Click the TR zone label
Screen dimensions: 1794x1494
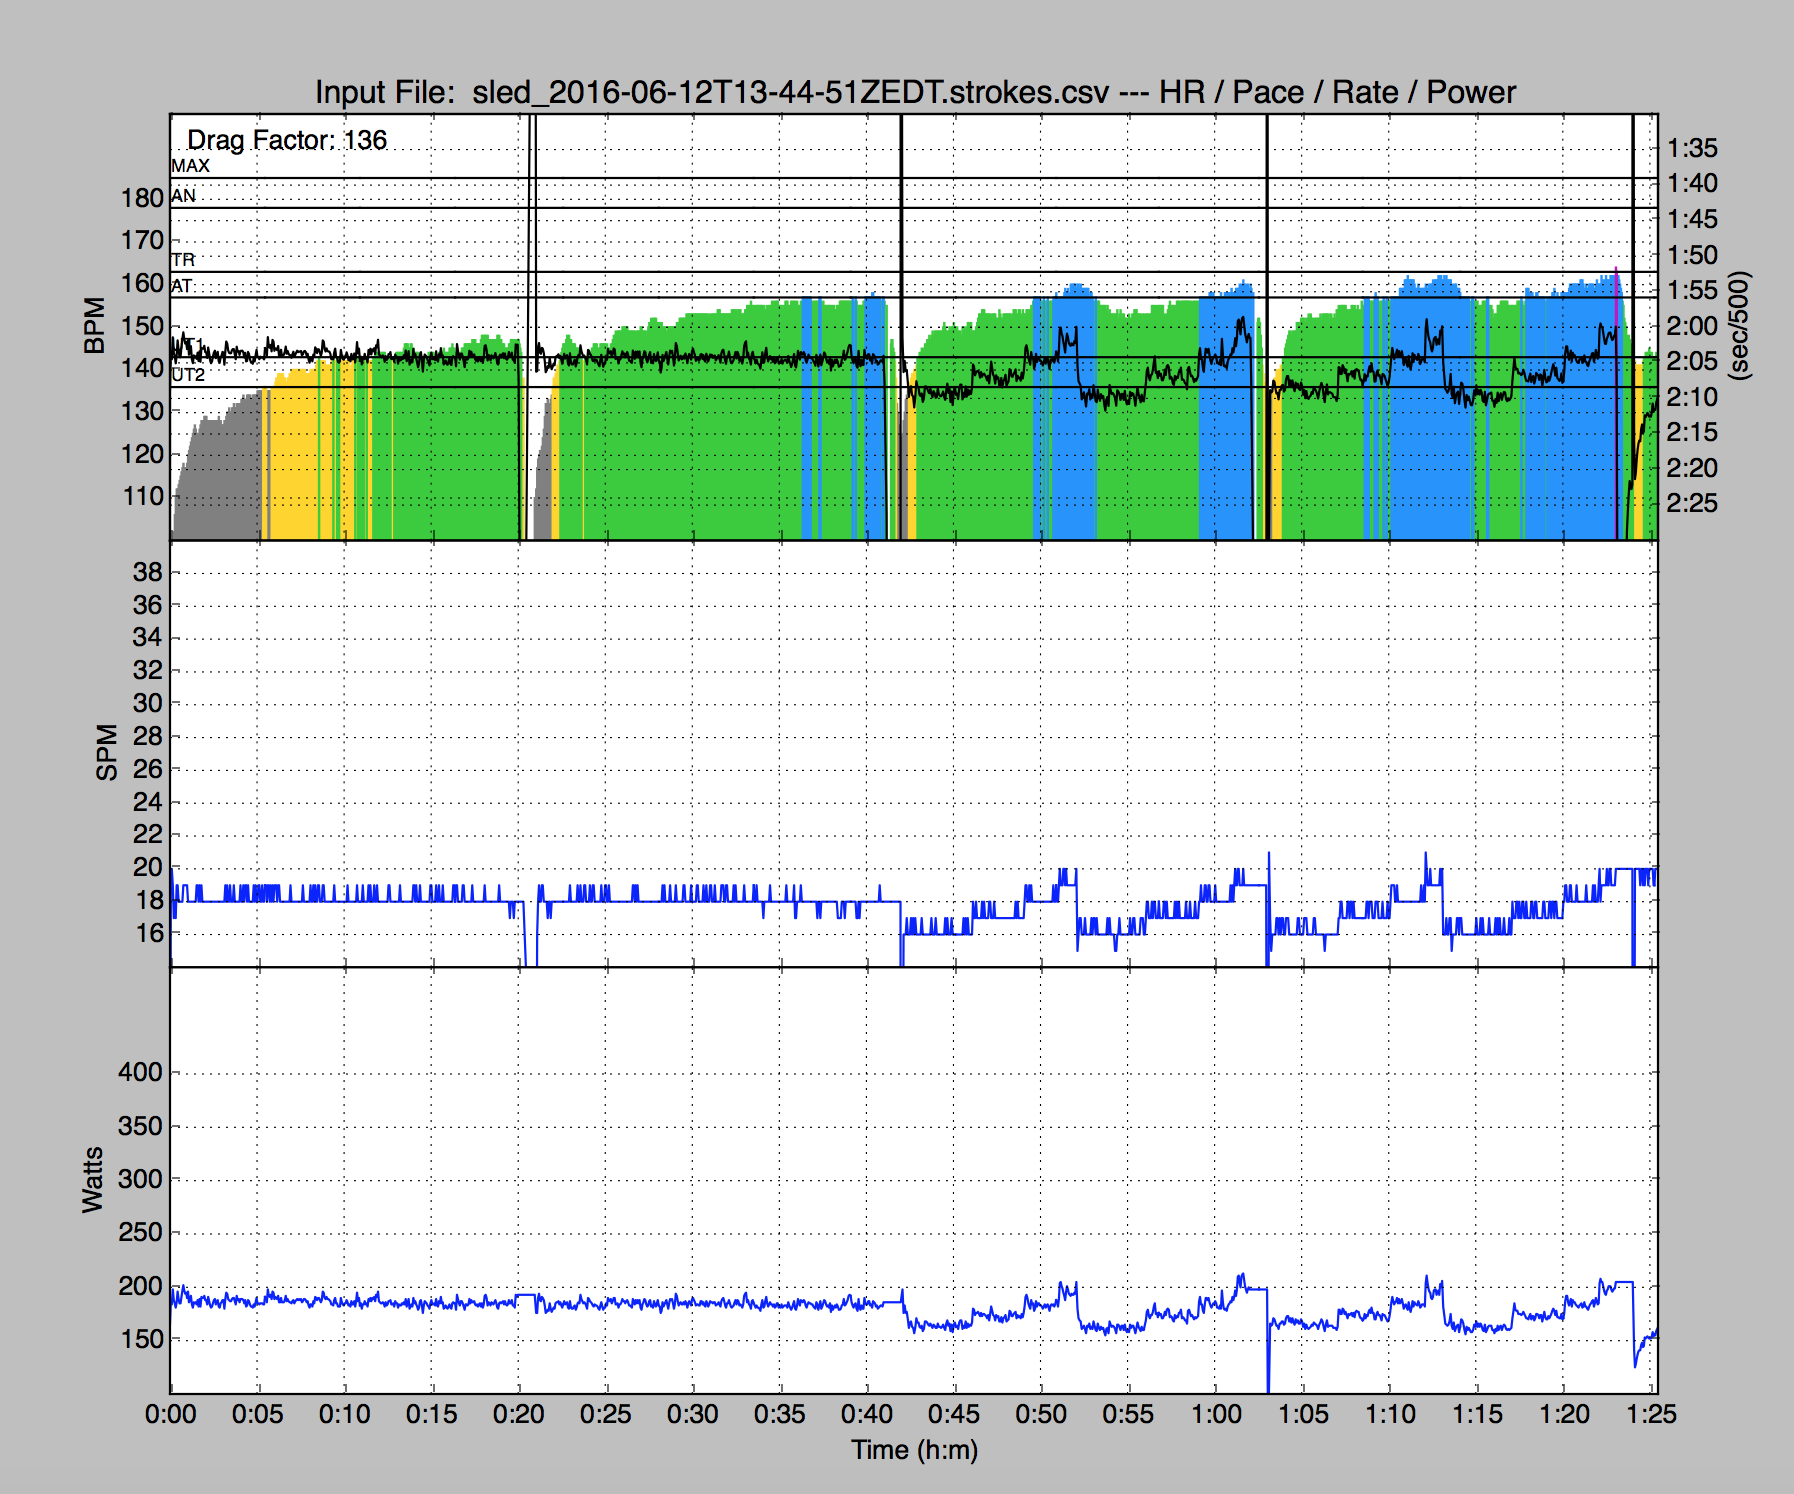183,260
